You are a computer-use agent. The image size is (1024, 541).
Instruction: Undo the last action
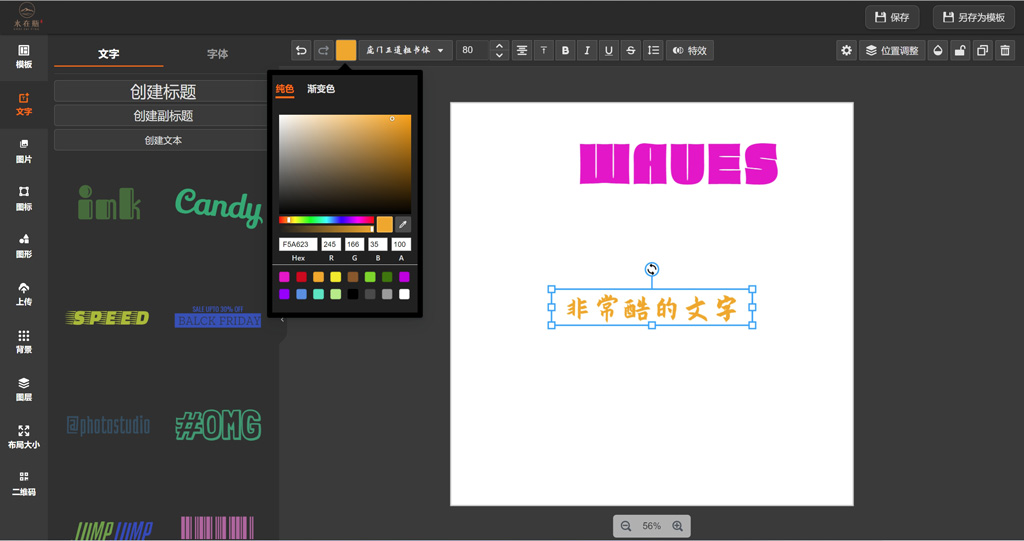pos(301,50)
